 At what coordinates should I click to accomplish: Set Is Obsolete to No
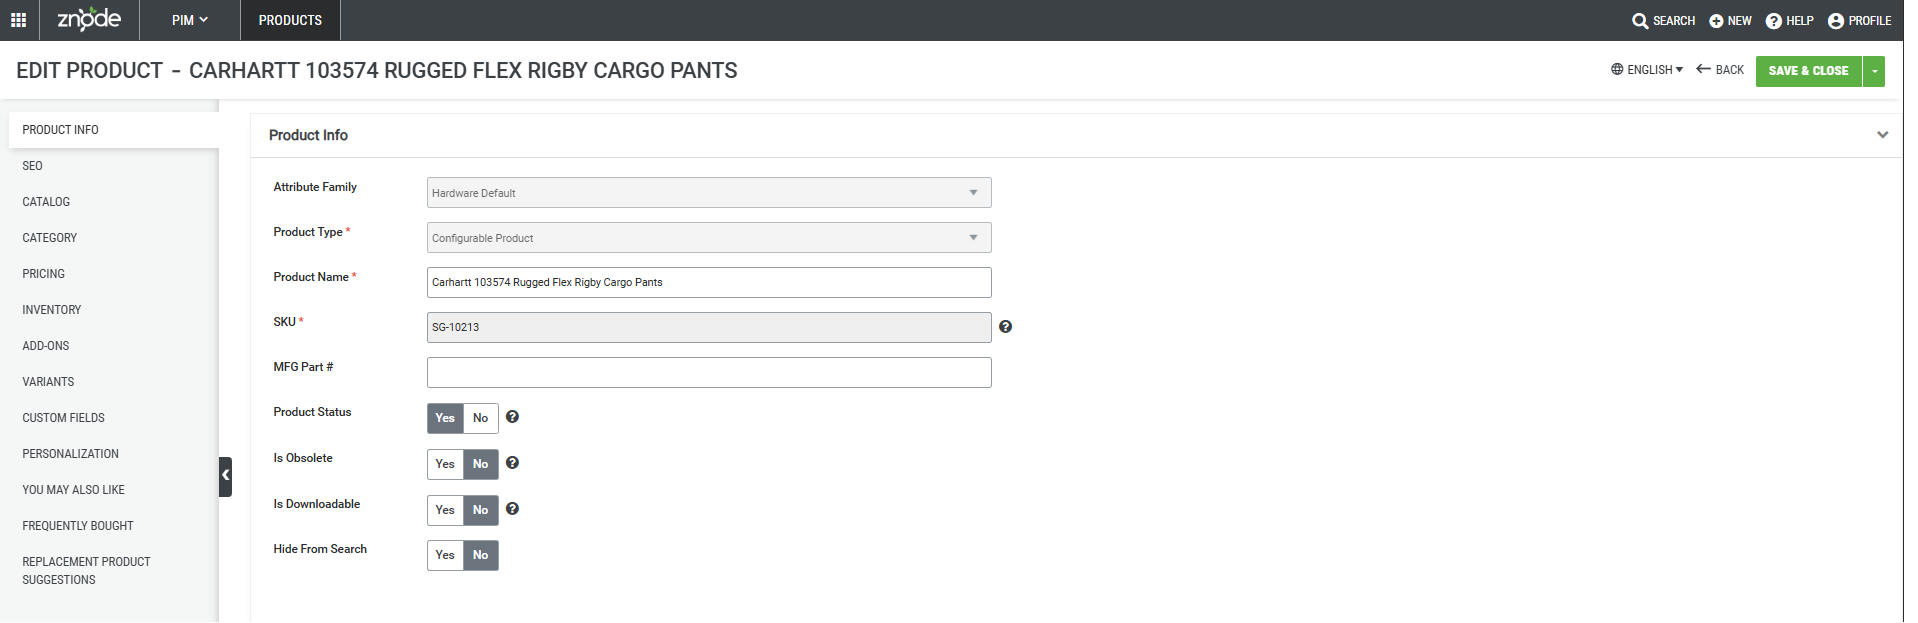click(481, 464)
